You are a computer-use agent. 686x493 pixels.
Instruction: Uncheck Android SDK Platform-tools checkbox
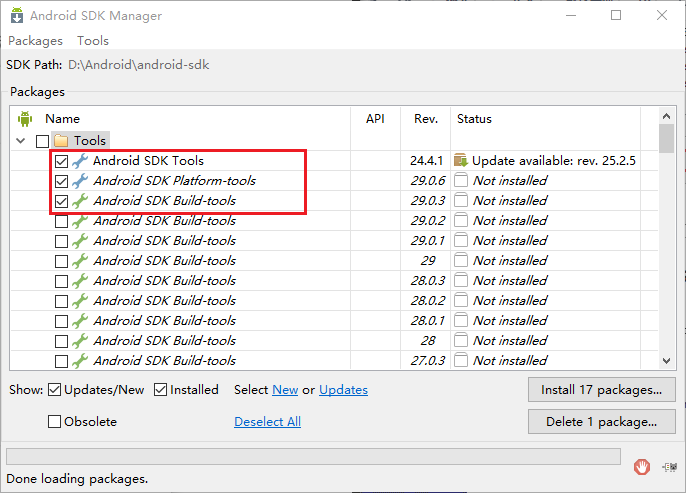point(61,181)
